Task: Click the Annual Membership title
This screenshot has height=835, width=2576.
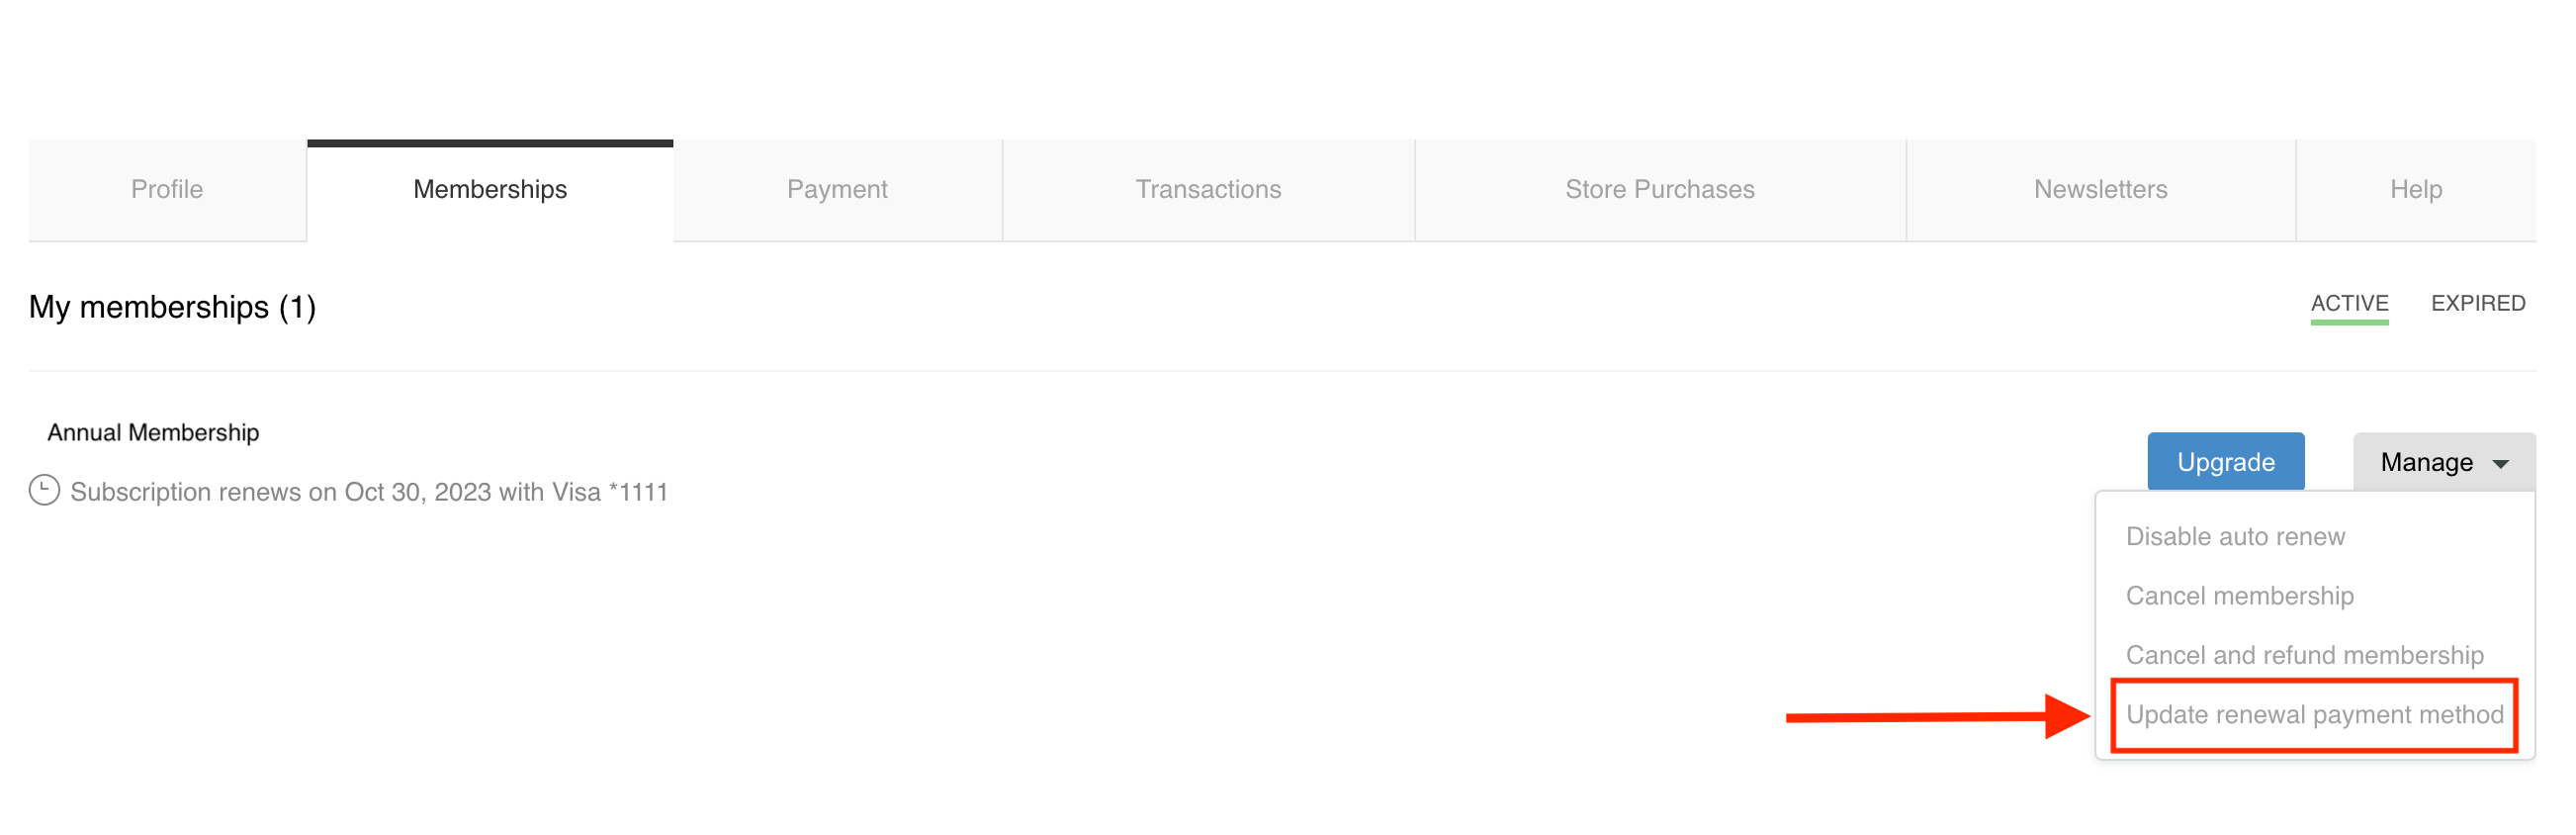Action: [153, 432]
